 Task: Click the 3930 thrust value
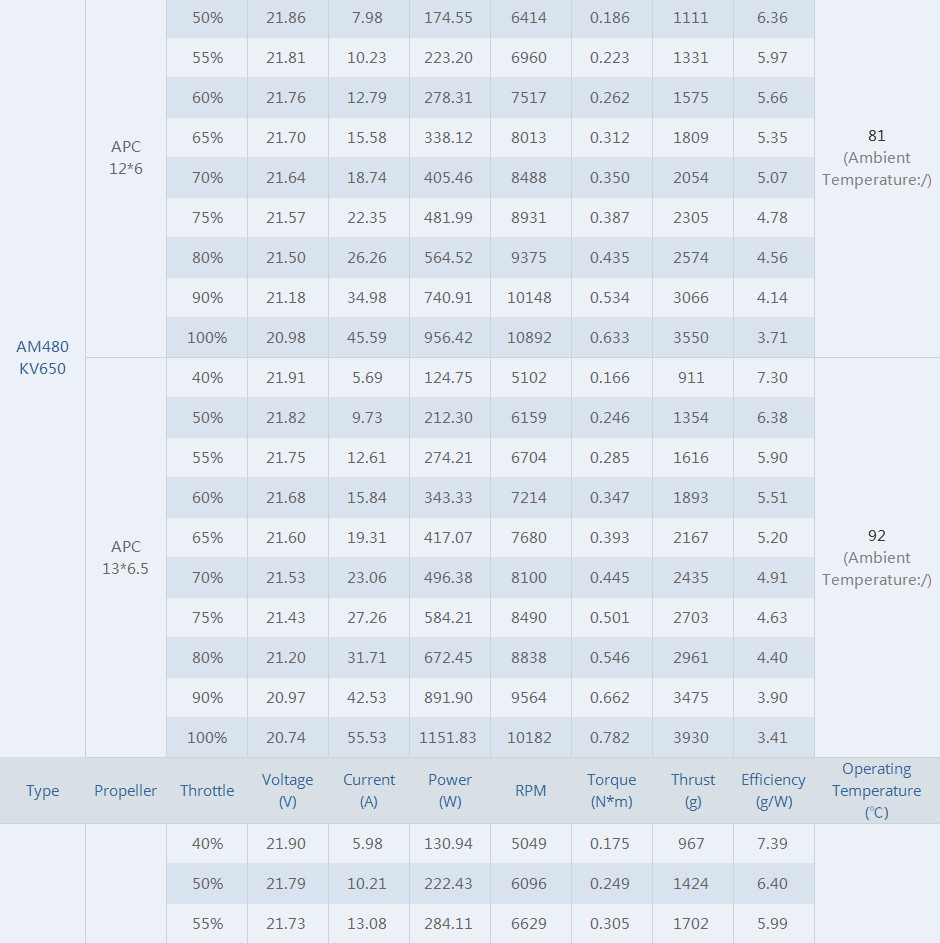point(691,738)
